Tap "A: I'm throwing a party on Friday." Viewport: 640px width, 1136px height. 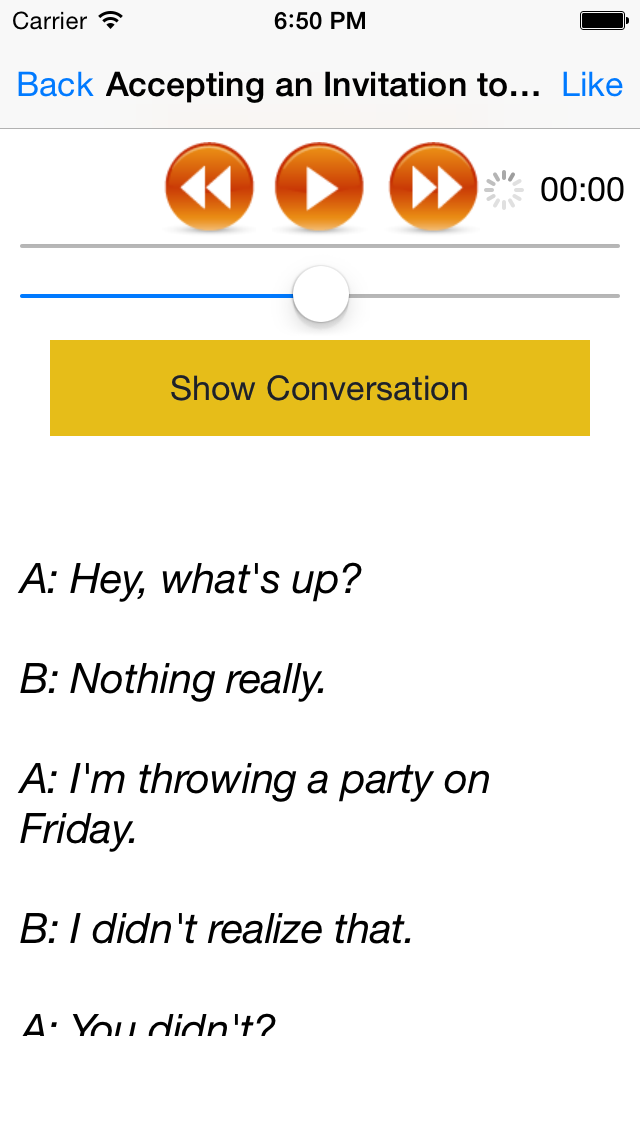point(255,805)
